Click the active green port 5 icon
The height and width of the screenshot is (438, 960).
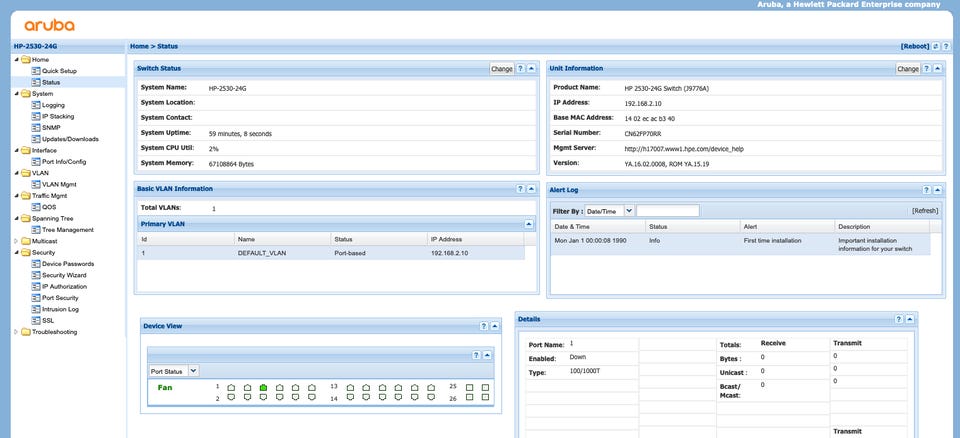[263, 386]
